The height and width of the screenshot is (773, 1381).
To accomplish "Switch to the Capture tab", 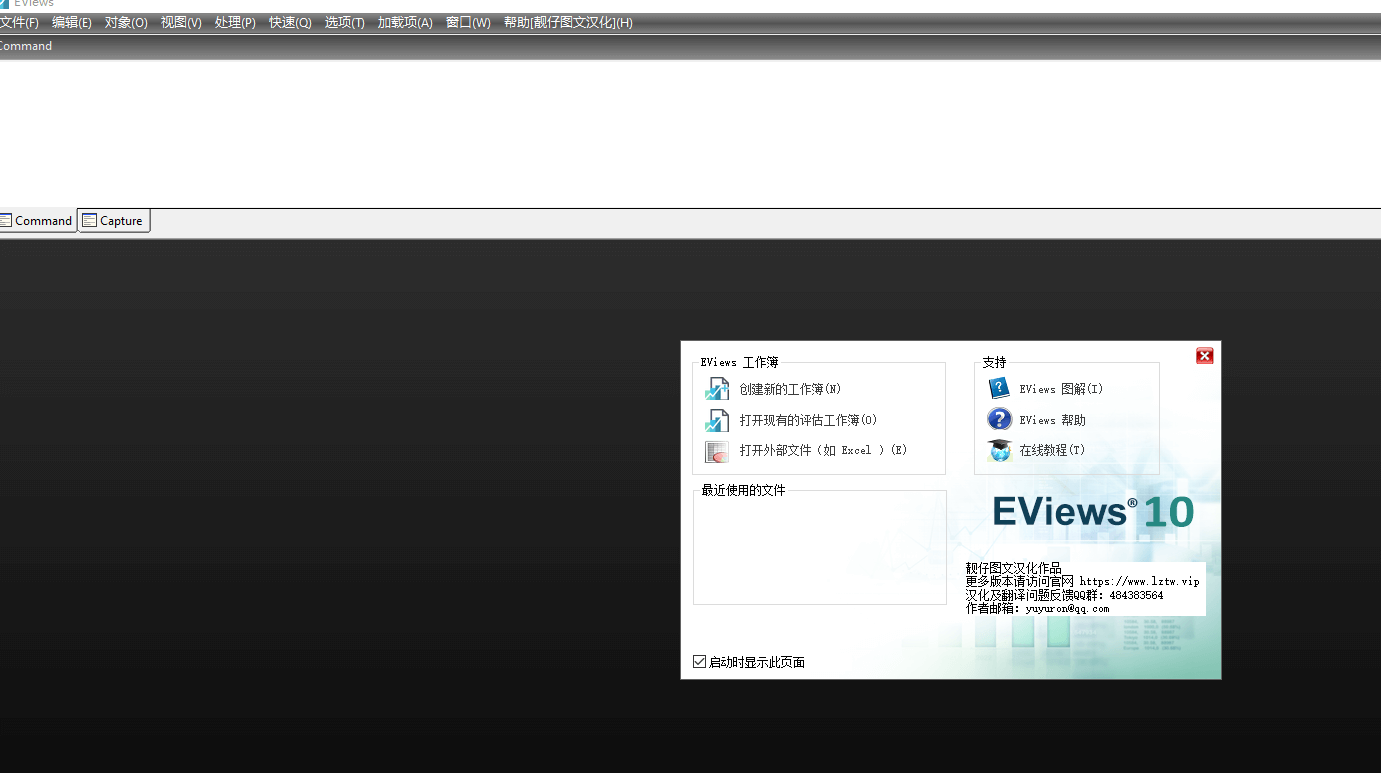I will (x=114, y=220).
